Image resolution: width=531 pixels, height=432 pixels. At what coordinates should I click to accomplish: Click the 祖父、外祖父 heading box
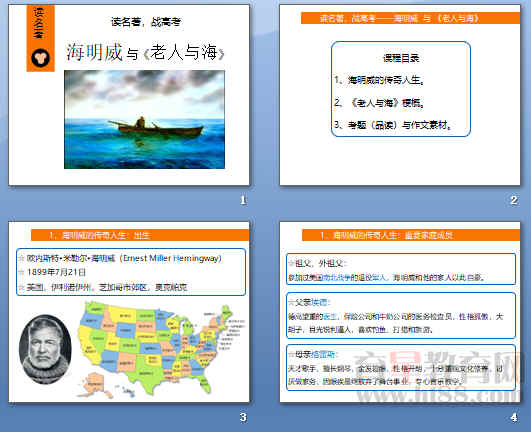(x=401, y=269)
